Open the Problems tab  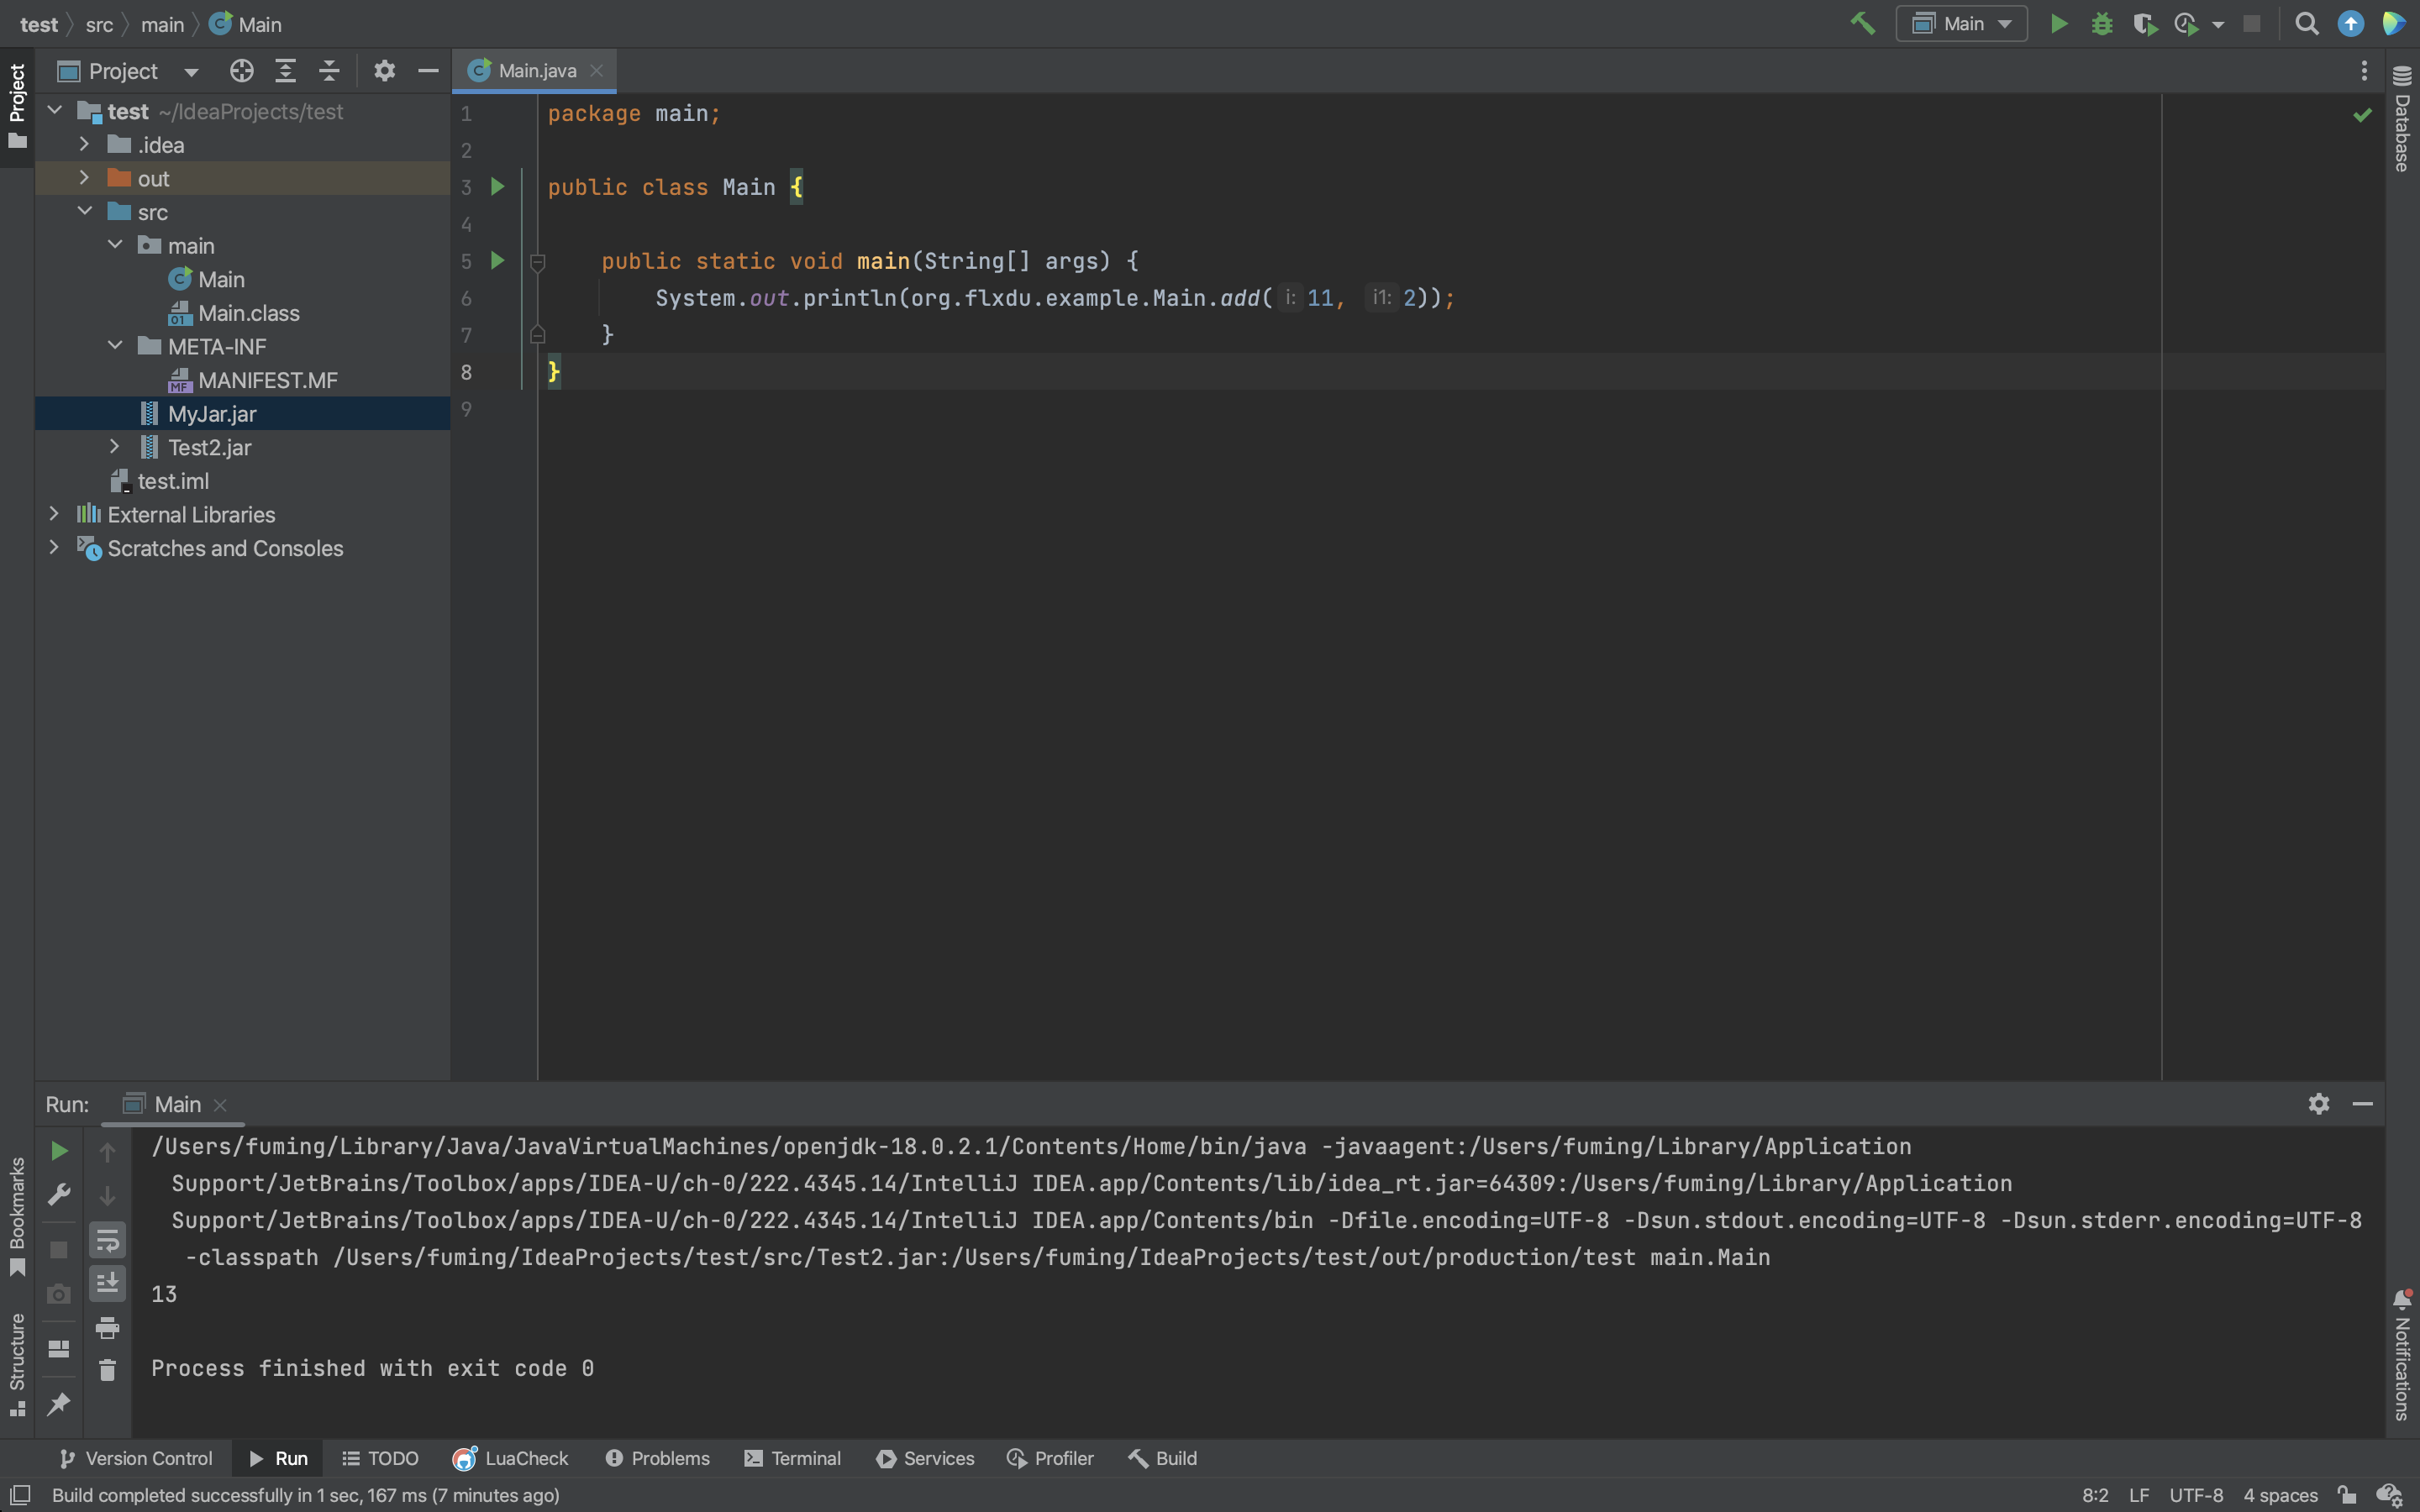pos(658,1458)
